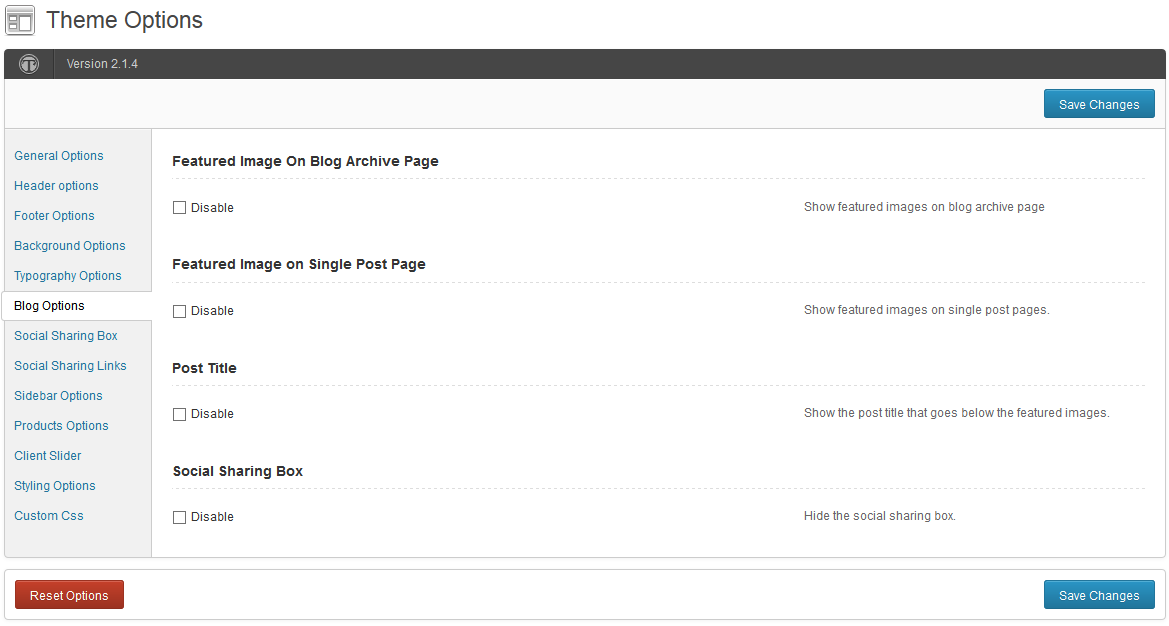This screenshot has width=1169, height=626.
Task: Select the Background Options tab
Action: click(x=69, y=245)
